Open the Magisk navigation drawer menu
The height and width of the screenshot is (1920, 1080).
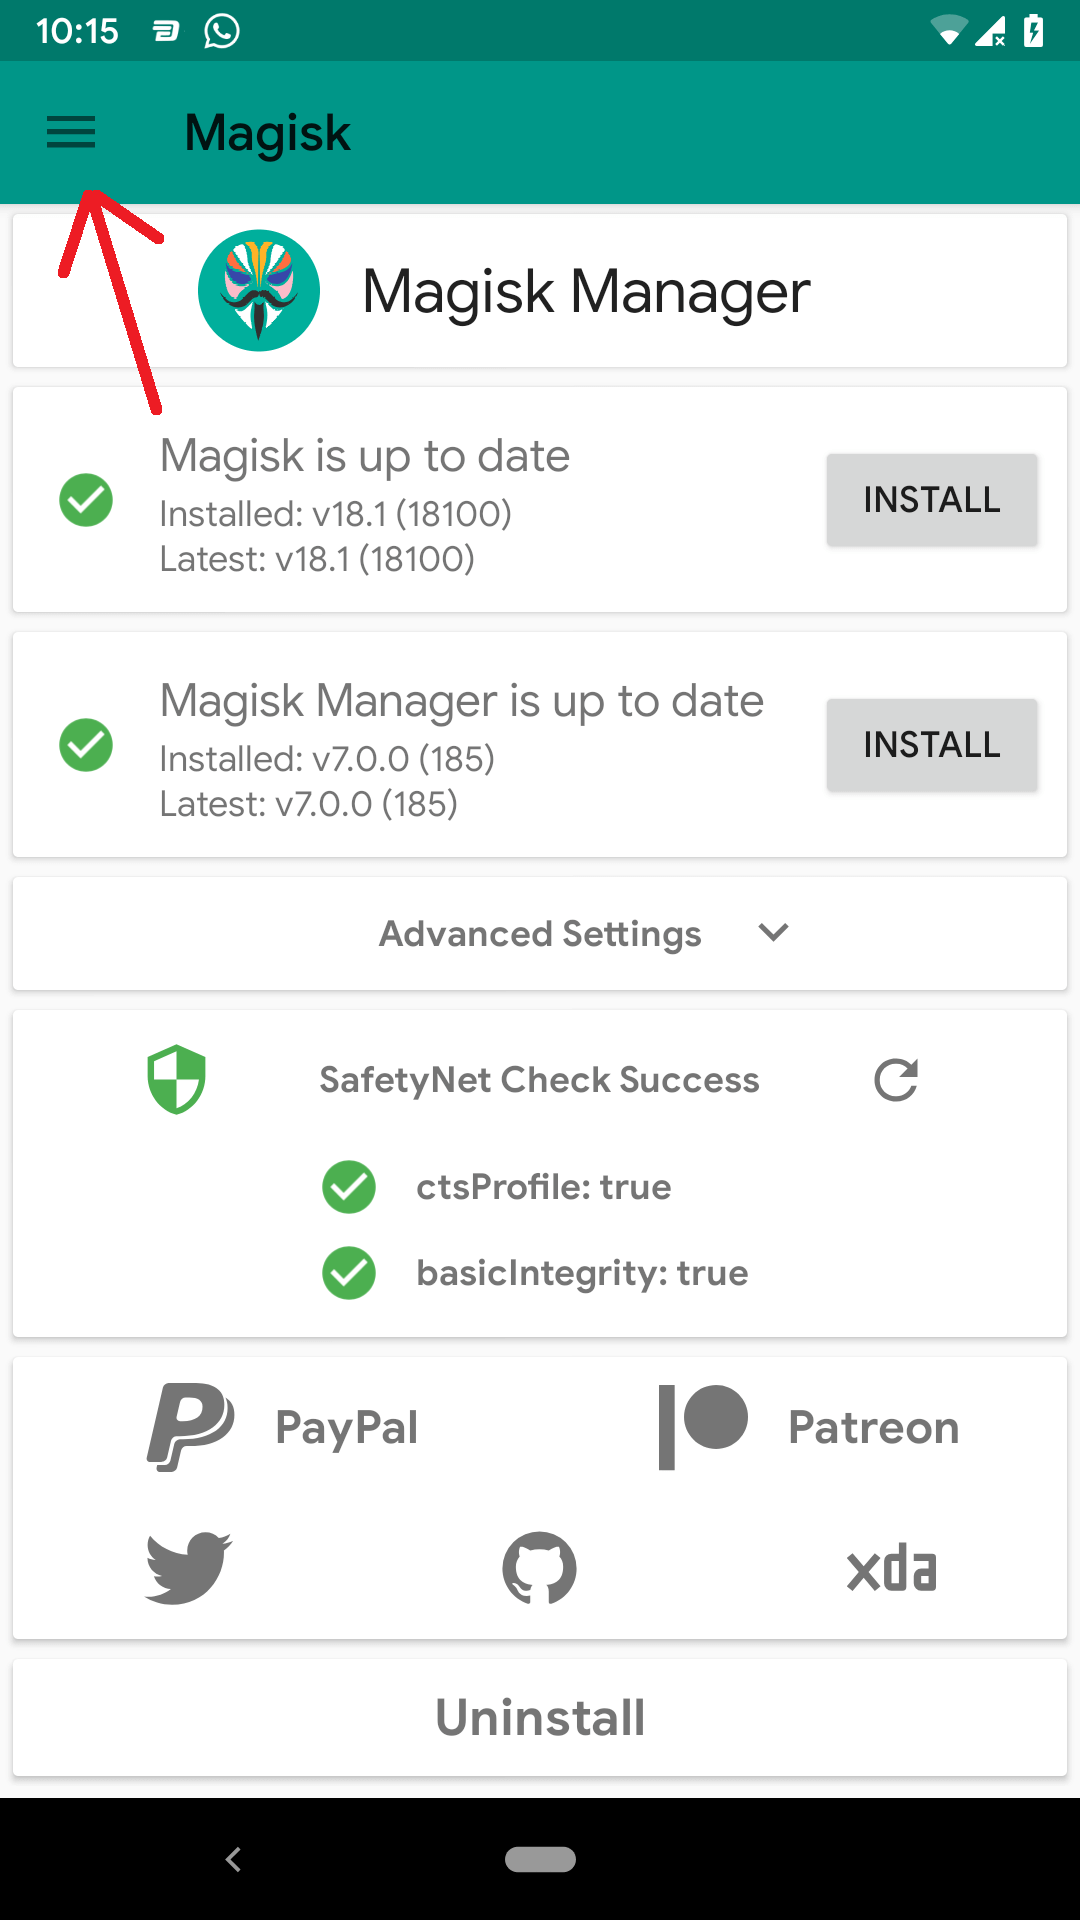point(70,132)
